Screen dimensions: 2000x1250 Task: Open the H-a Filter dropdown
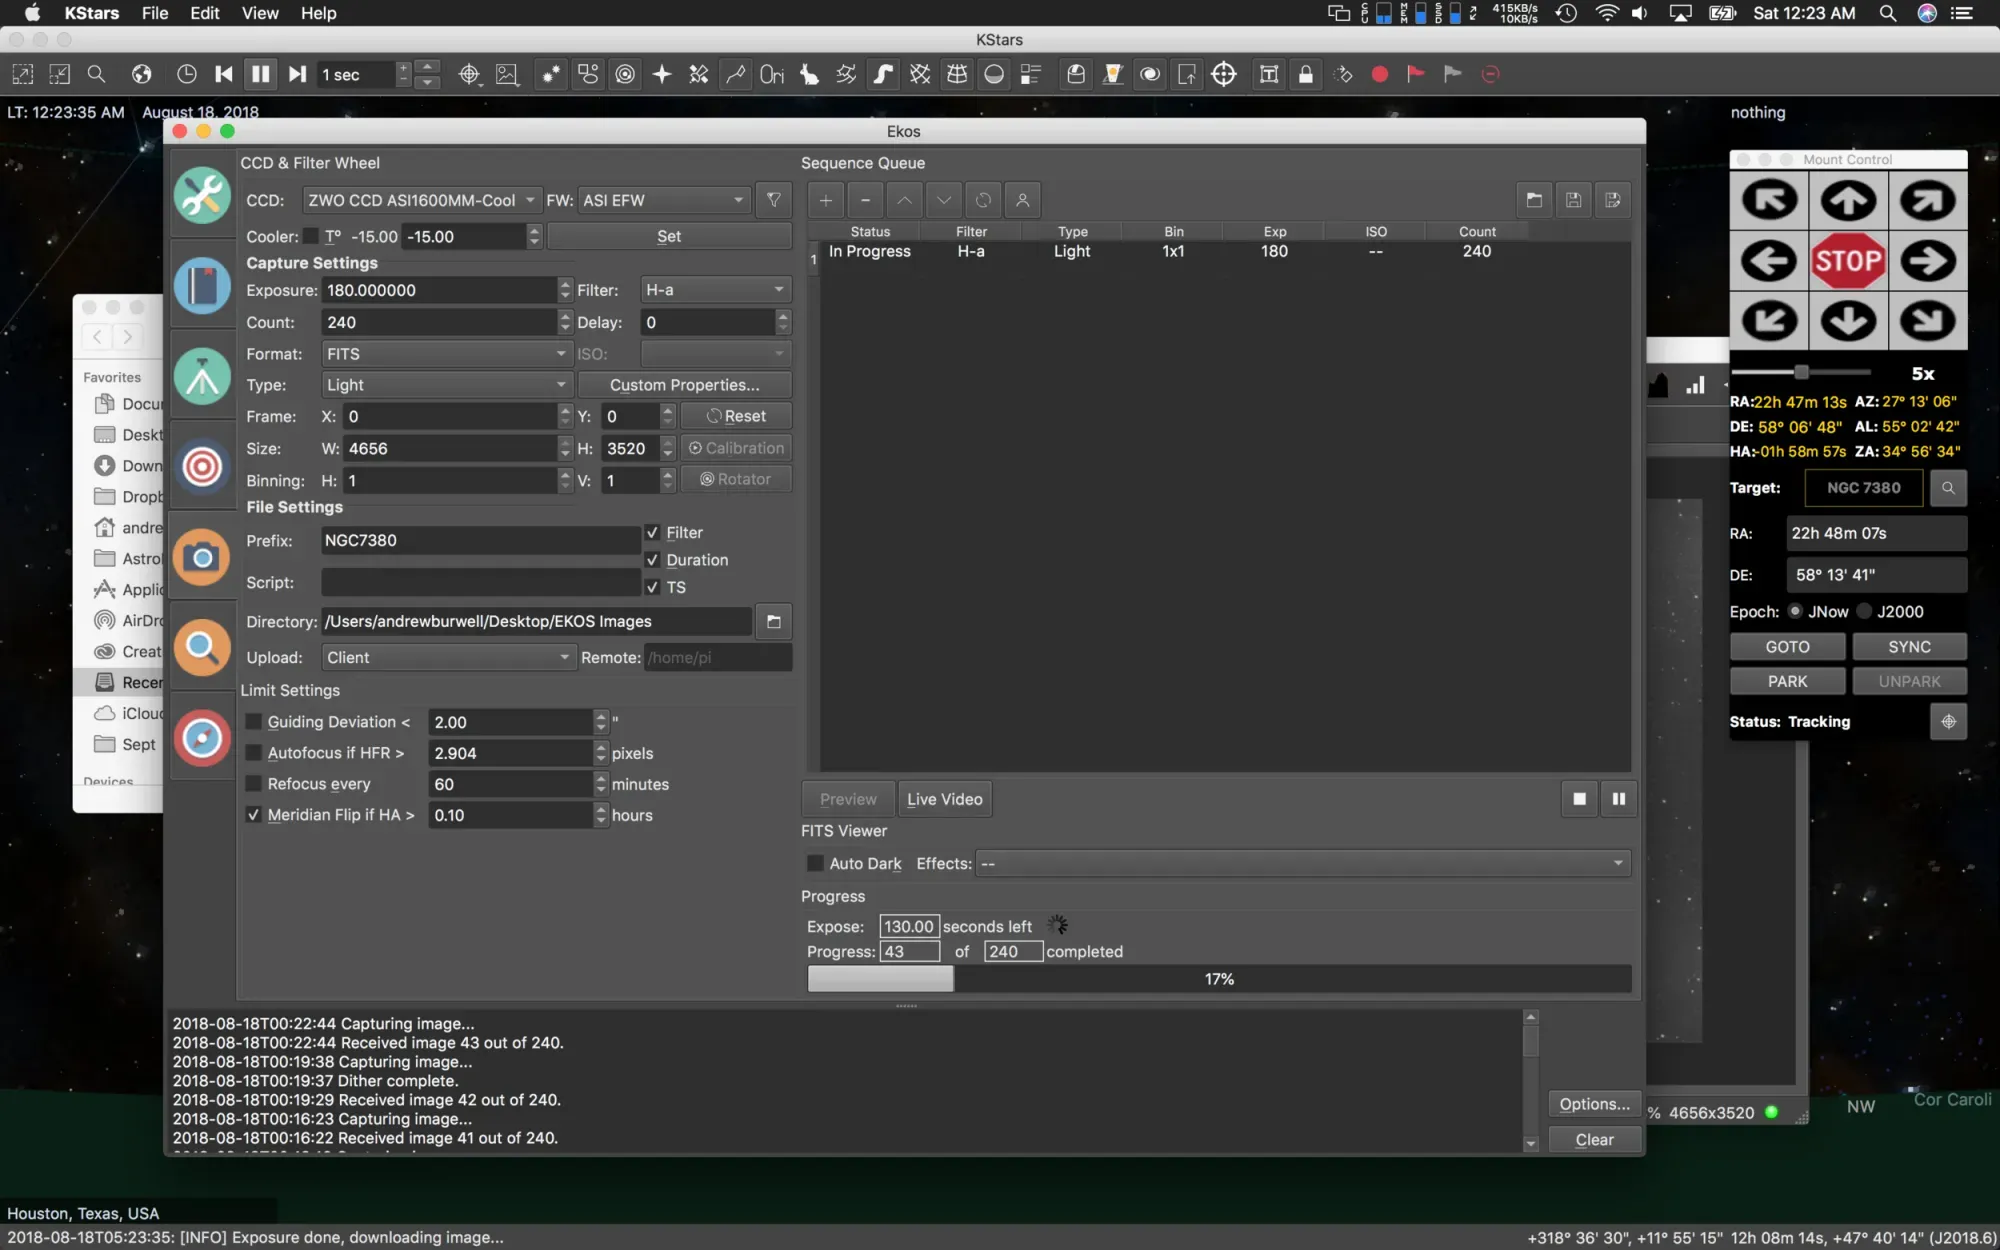tap(715, 290)
